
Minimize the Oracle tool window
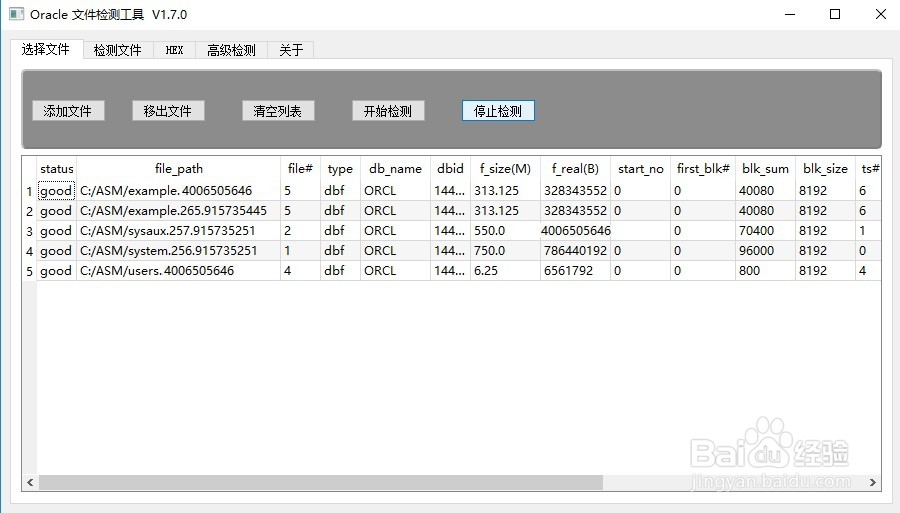pyautogui.click(x=790, y=14)
